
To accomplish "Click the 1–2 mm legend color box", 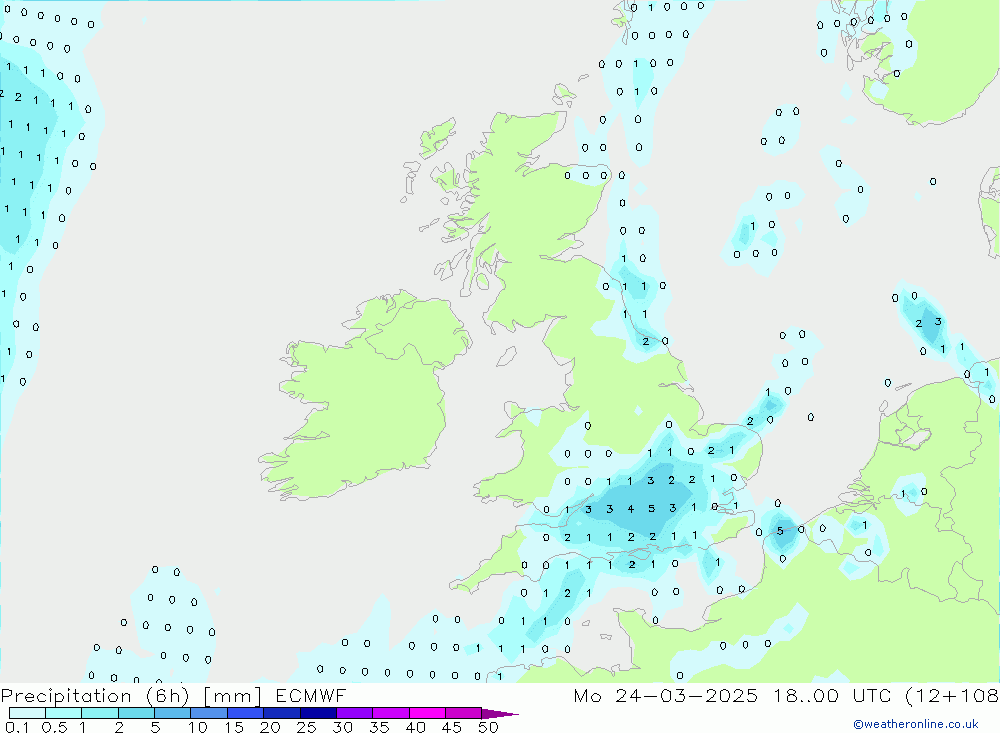I will 100,713.
